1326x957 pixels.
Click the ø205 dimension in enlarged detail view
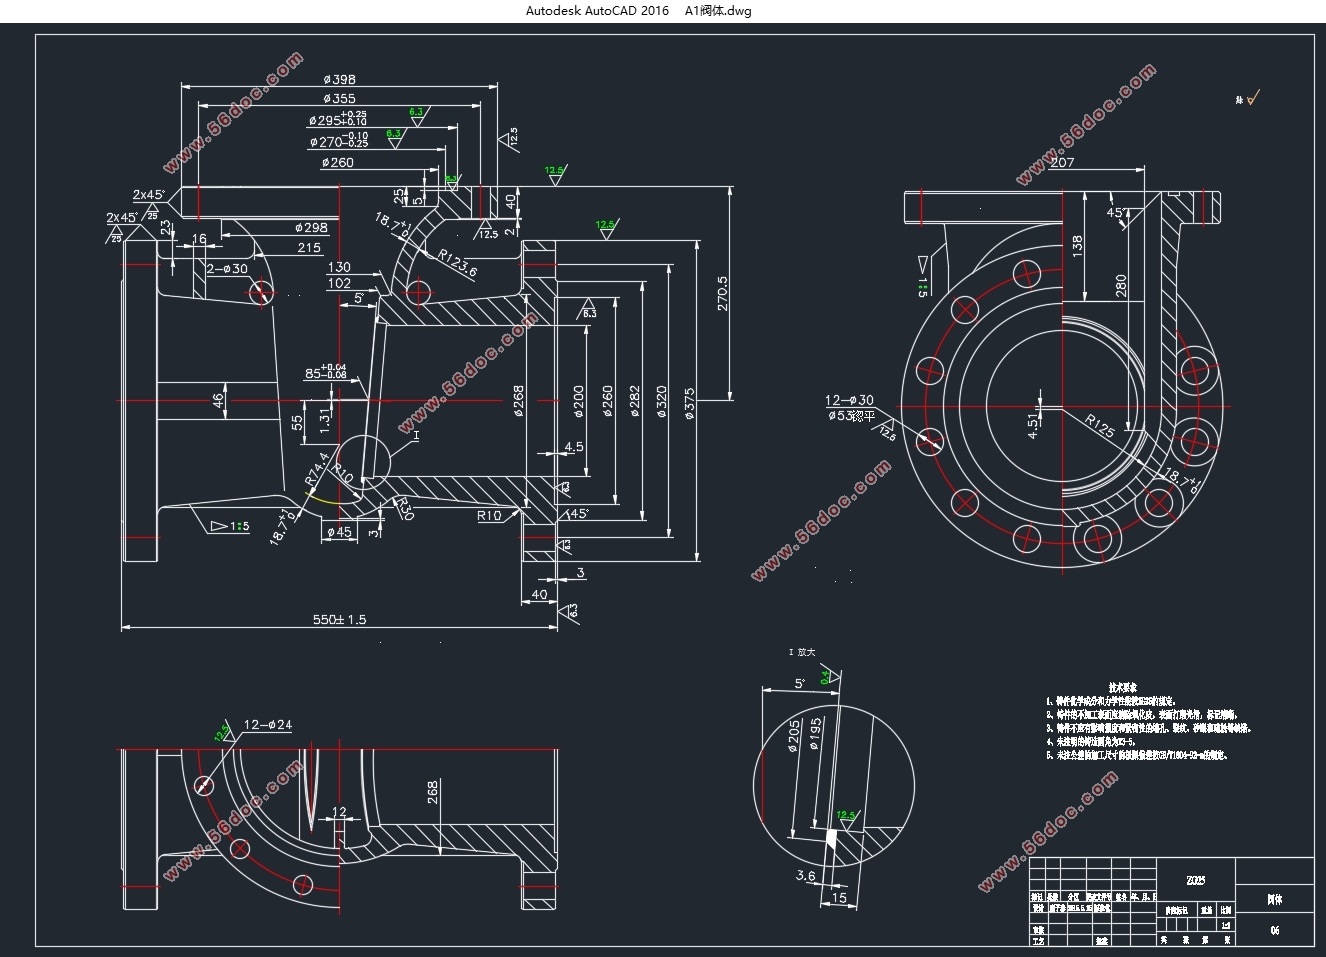794,736
